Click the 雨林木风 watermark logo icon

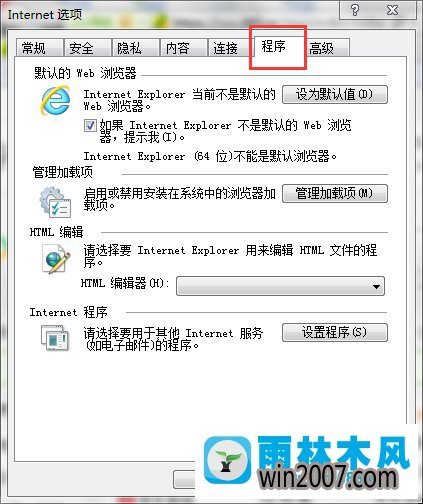coord(228,461)
